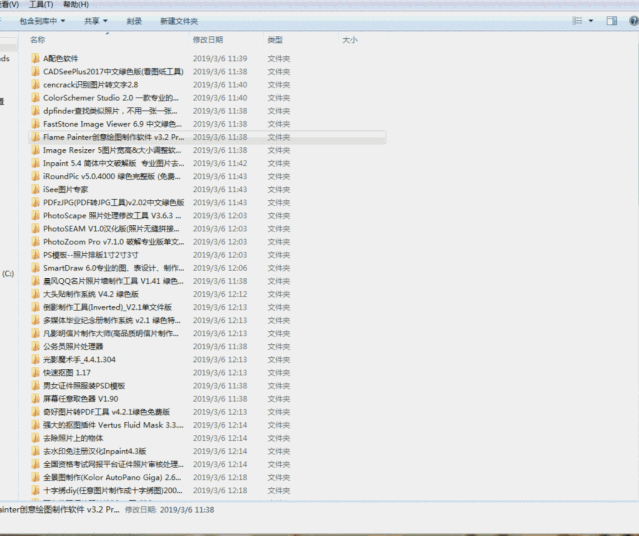The width and height of the screenshot is (639, 536).
Task: Sort by the 名称 column header
Action: click(x=37, y=40)
